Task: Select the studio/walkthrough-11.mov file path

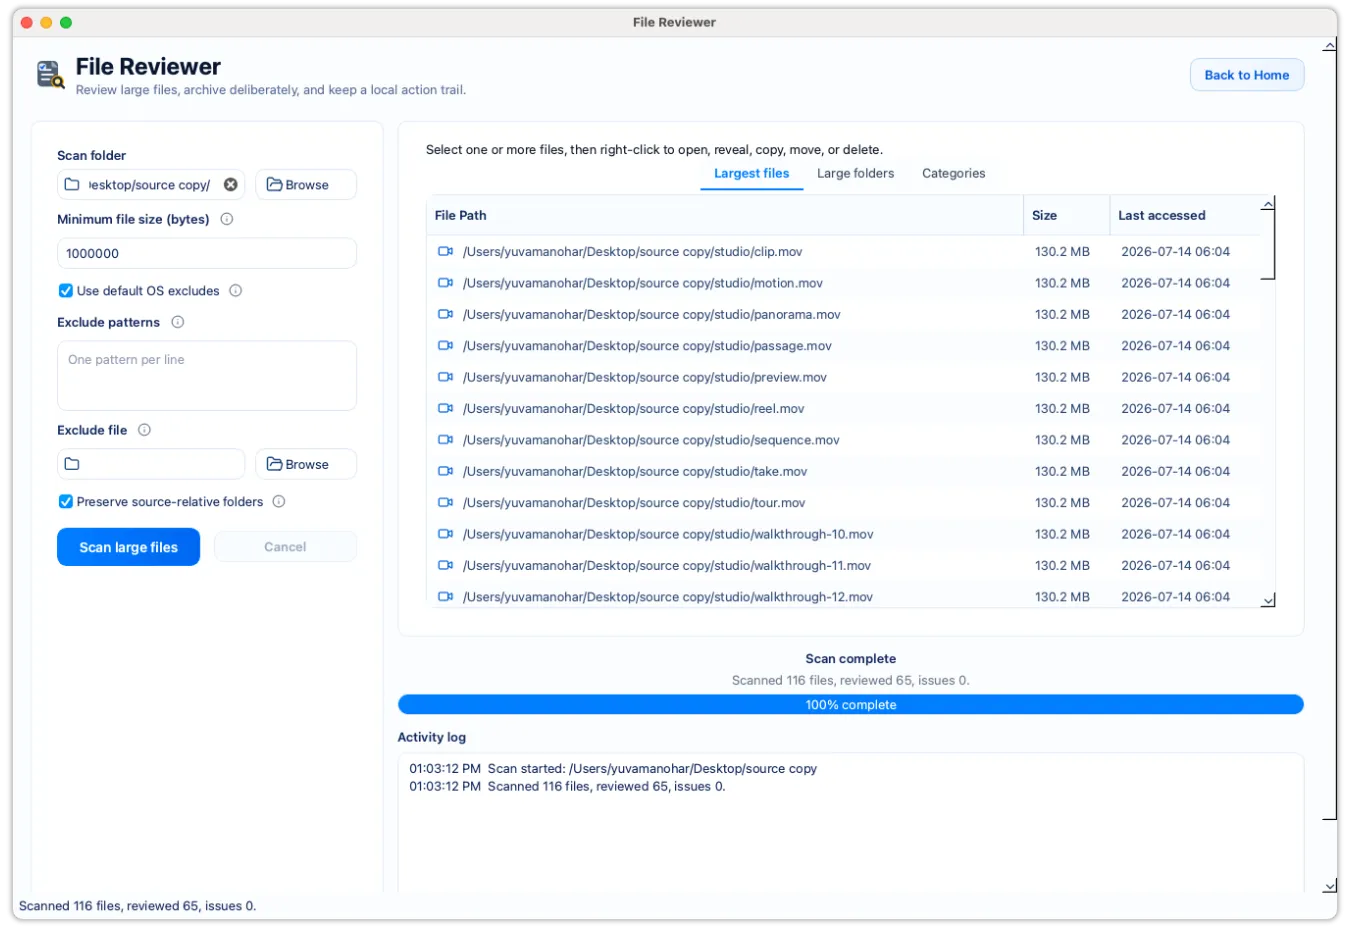Action: [666, 565]
